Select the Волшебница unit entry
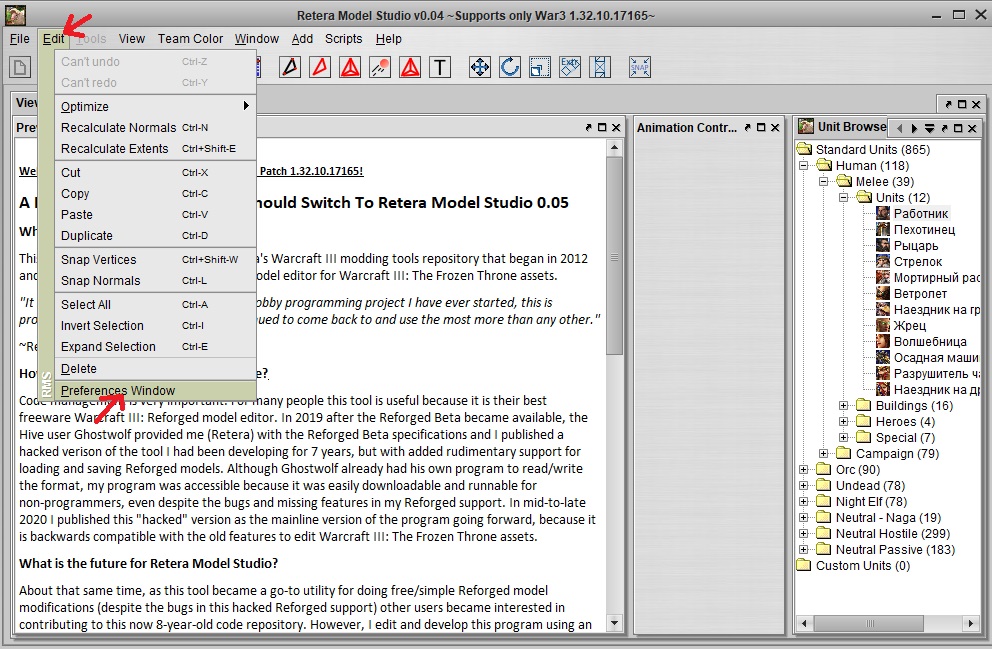Screen dimensions: 992x649 (x=929, y=341)
